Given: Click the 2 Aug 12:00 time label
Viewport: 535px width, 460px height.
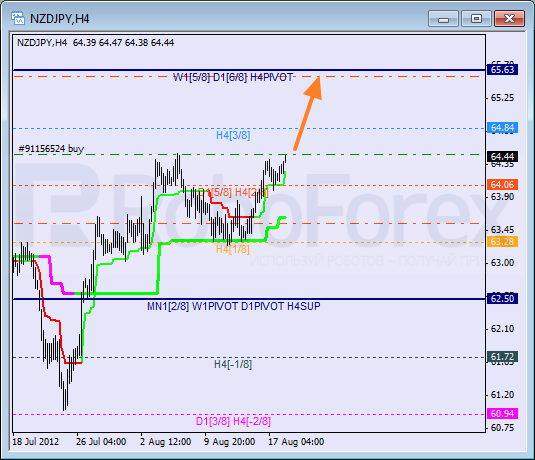Looking at the screenshot, I should pos(165,442).
